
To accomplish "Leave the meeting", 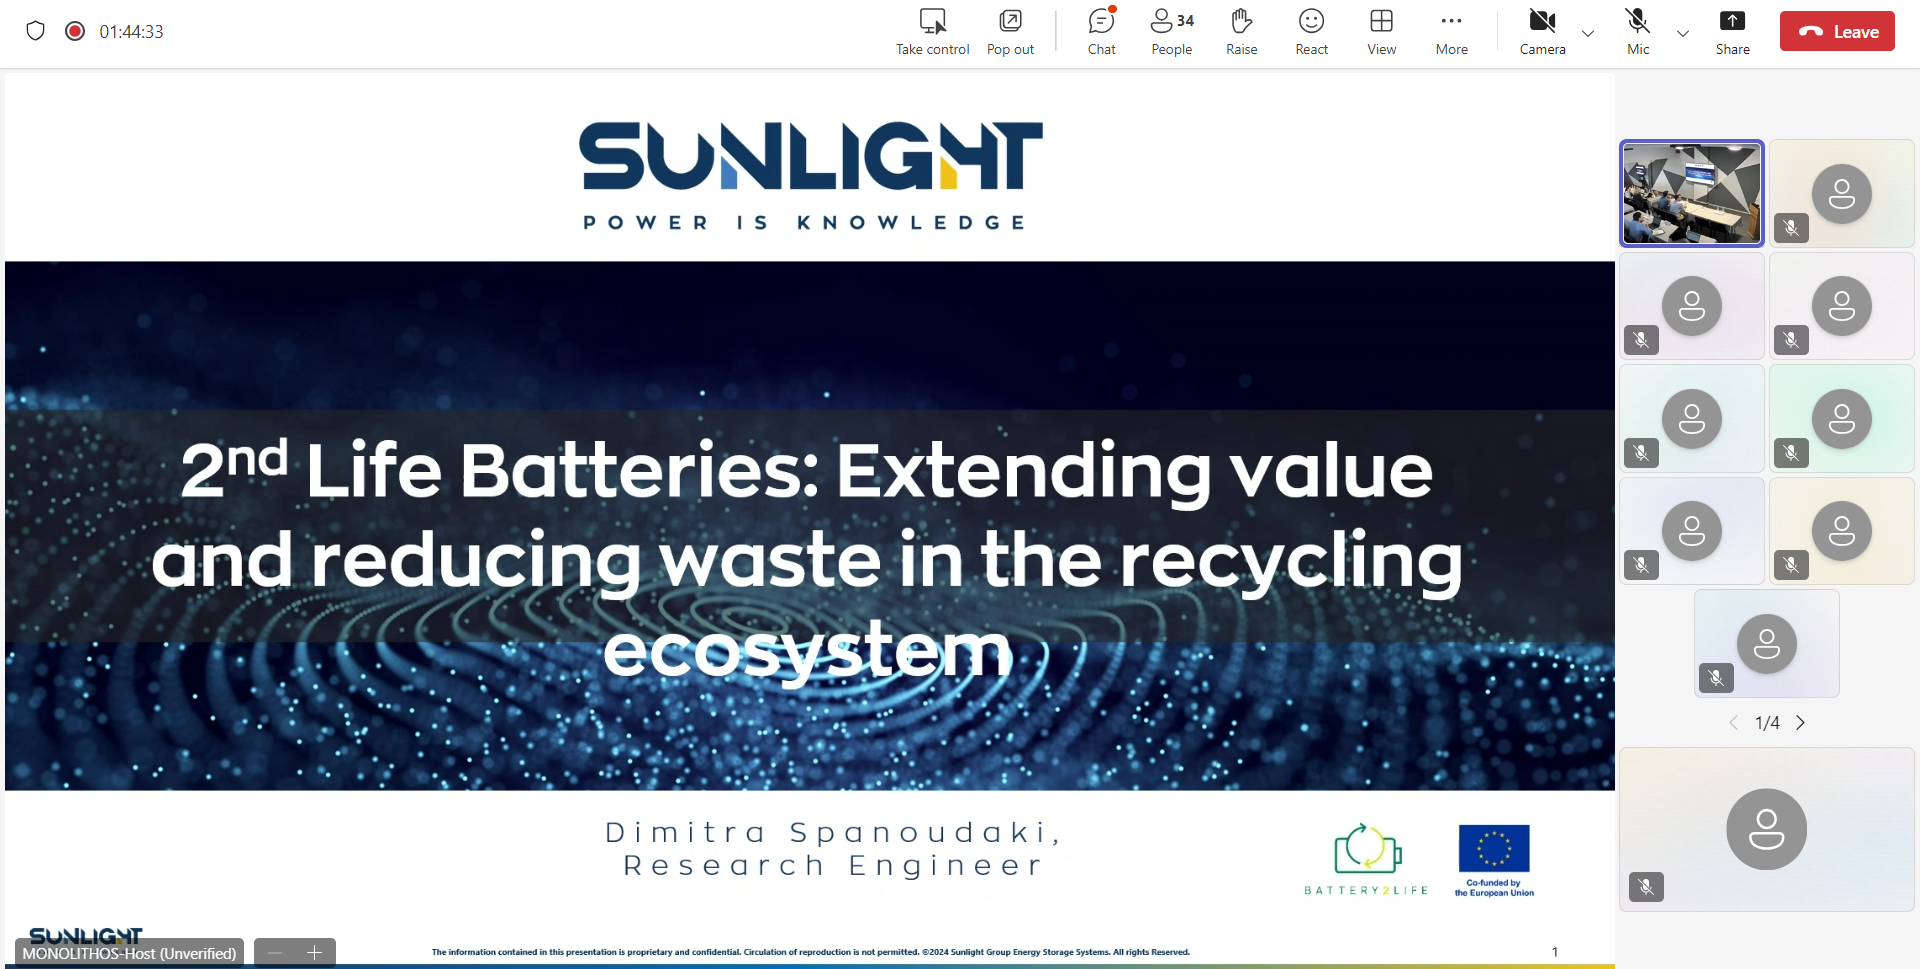I will pyautogui.click(x=1837, y=32).
